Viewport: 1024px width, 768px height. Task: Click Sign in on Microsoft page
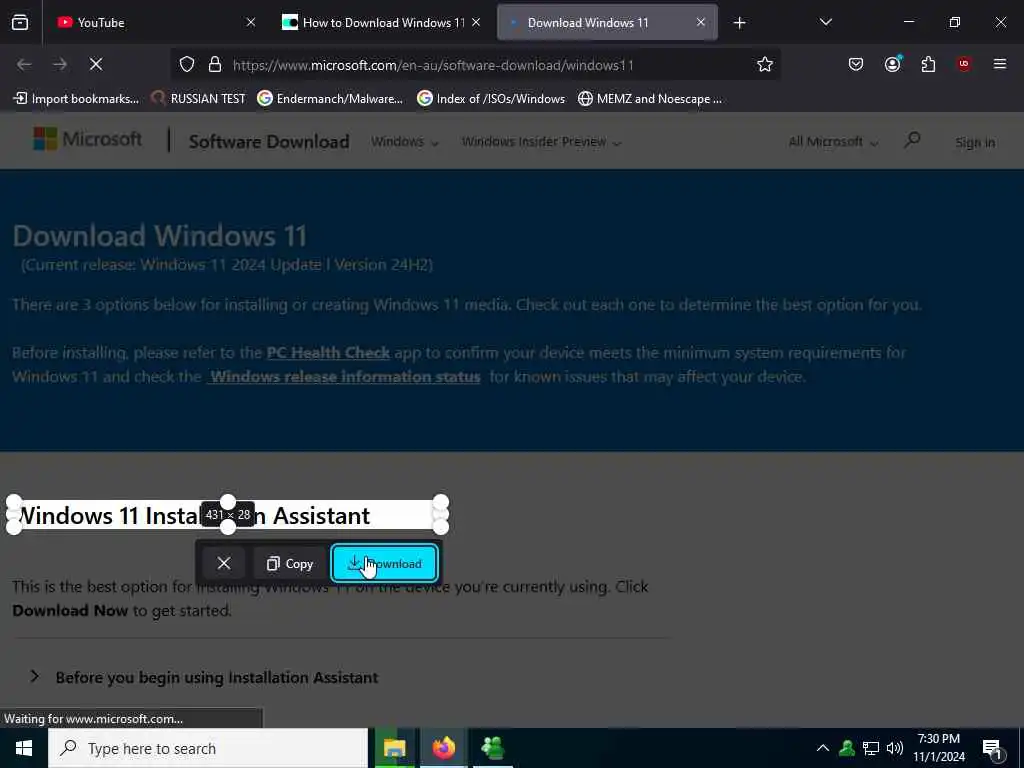[975, 142]
